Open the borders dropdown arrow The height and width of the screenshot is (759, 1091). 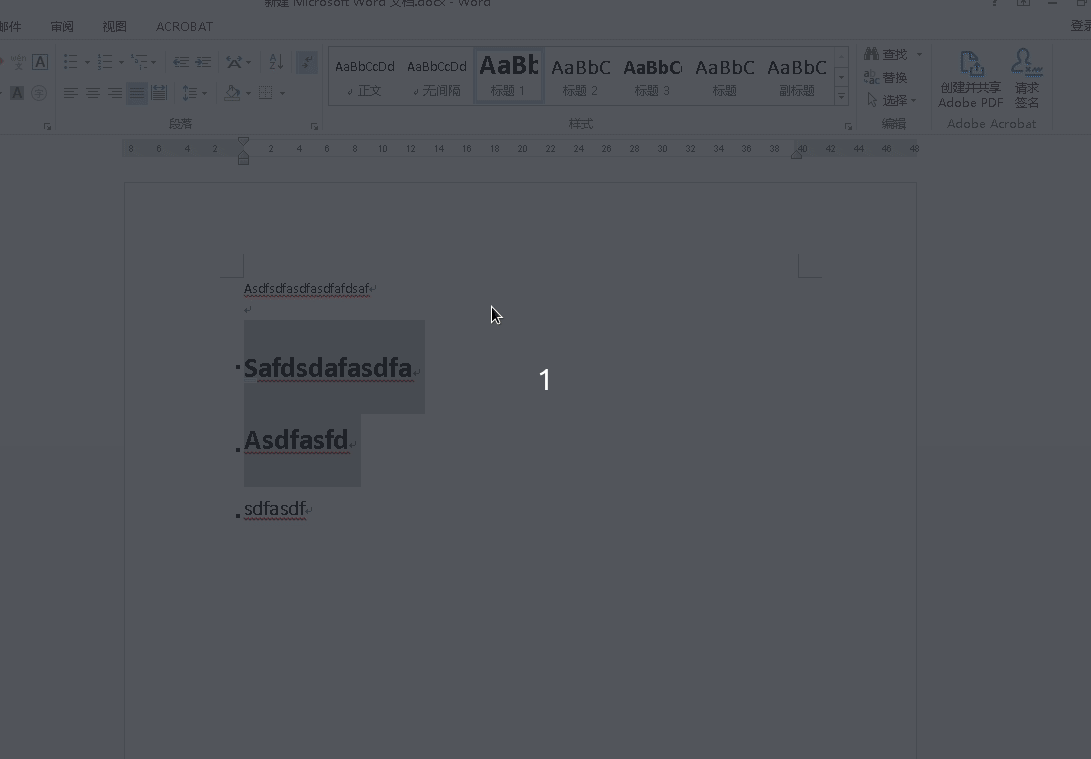[x=282, y=93]
